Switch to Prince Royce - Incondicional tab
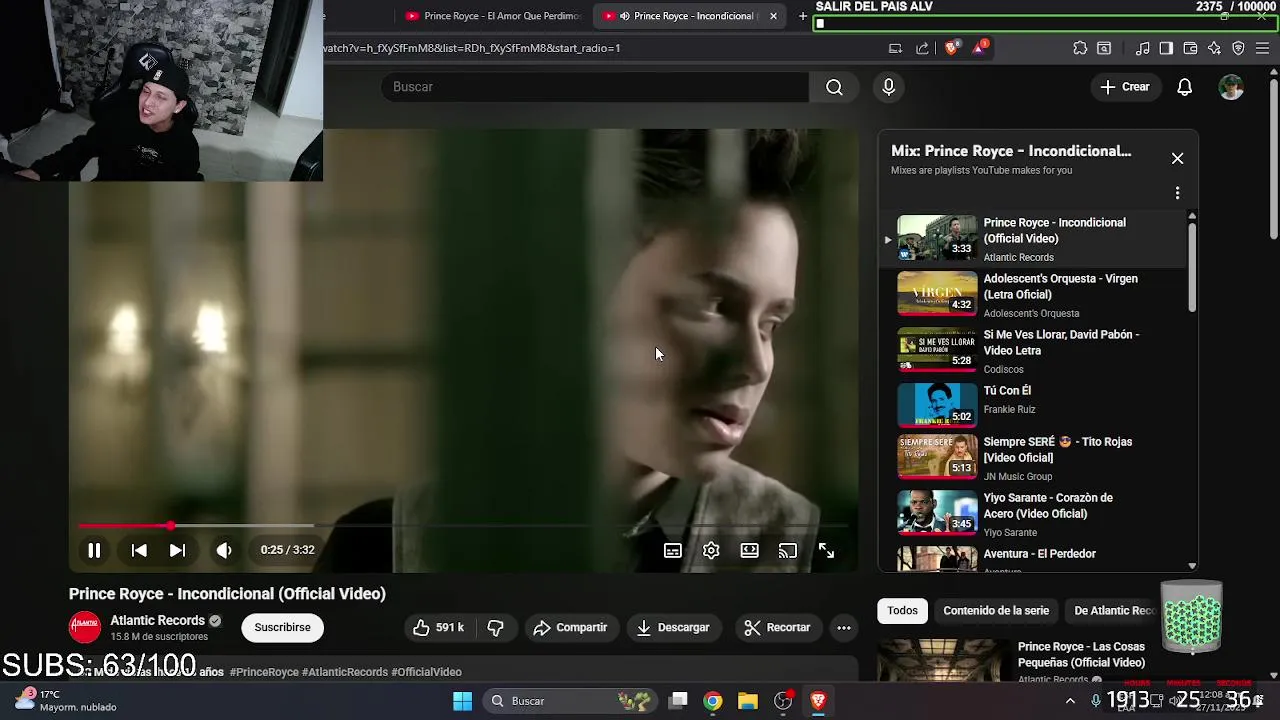This screenshot has width=1280, height=720. pos(690,16)
